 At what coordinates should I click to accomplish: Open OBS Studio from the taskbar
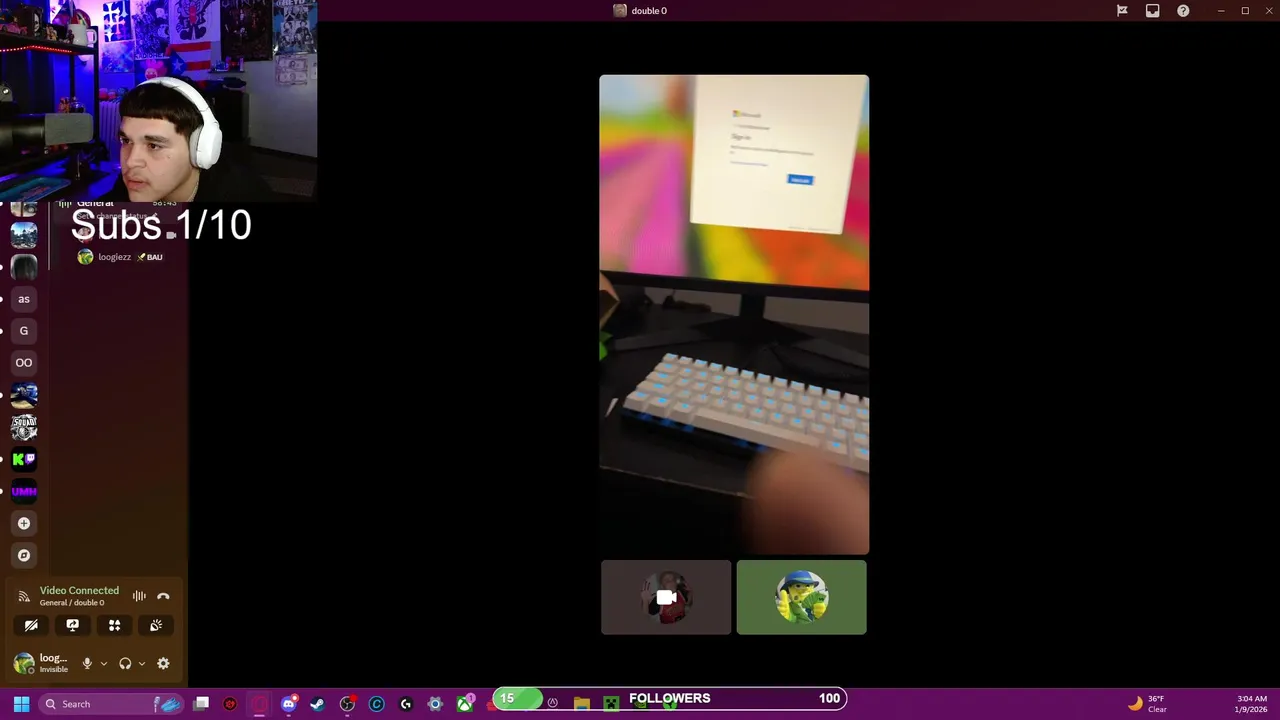[347, 704]
